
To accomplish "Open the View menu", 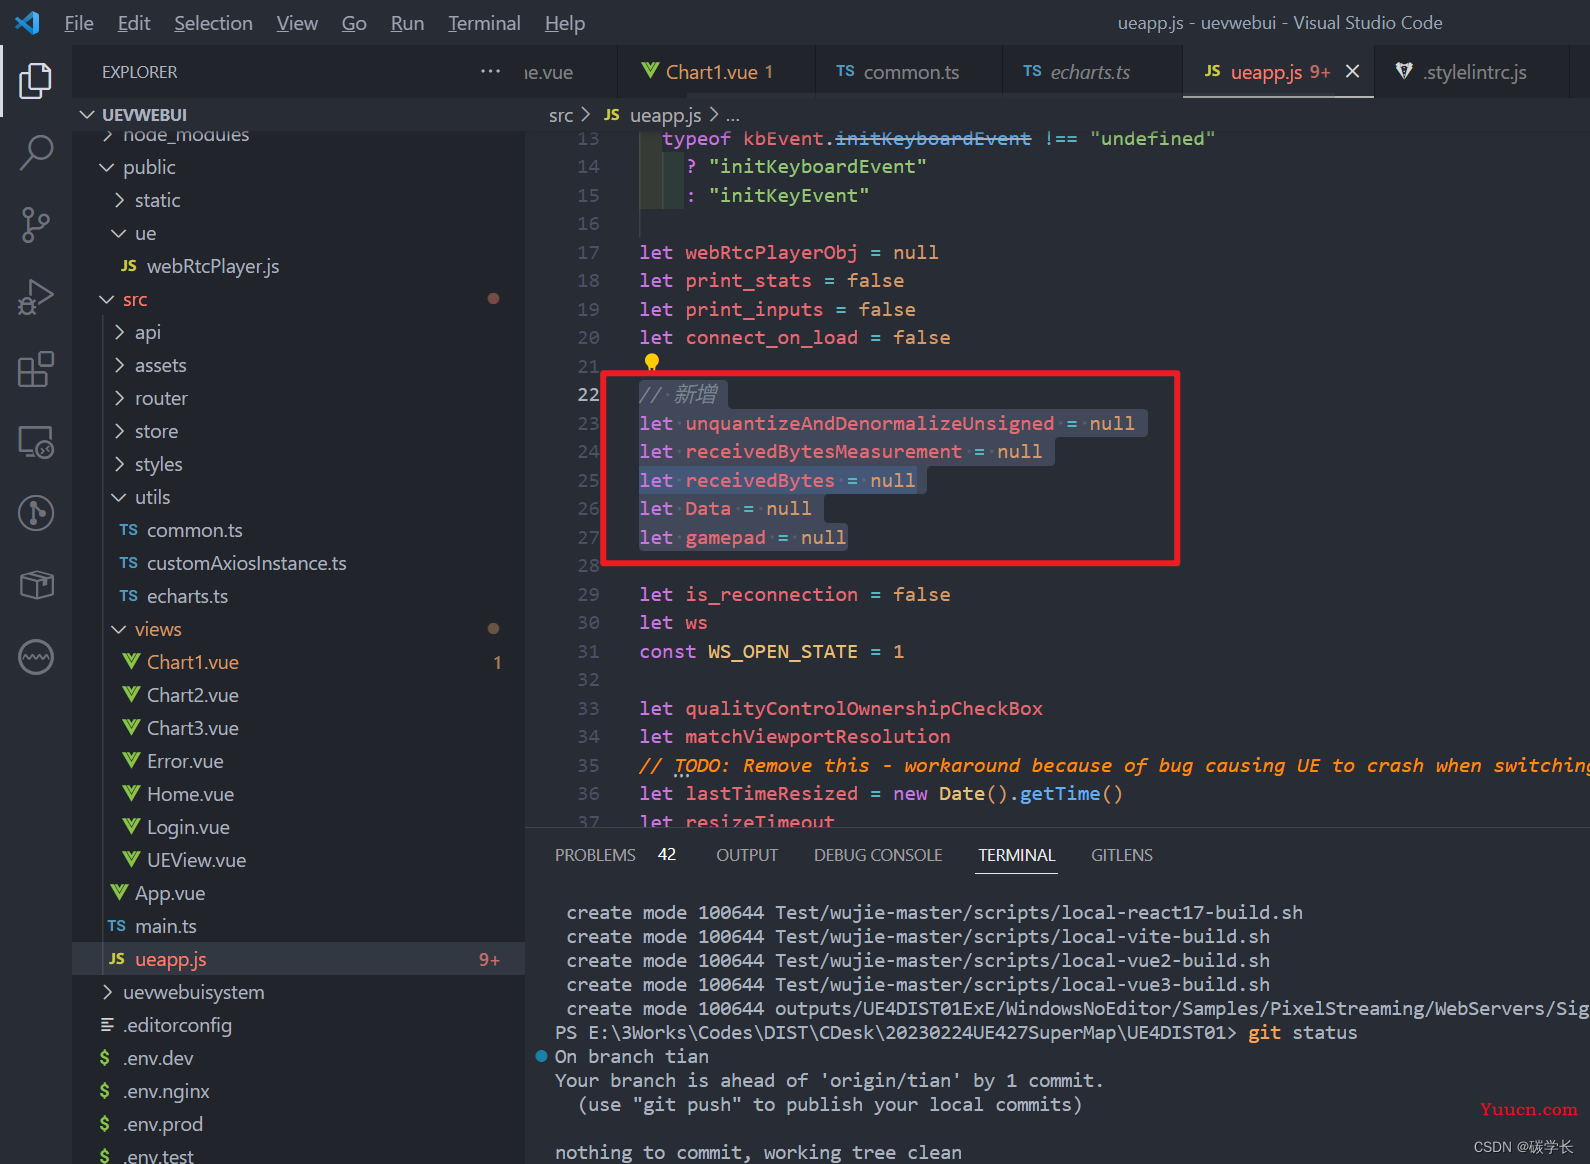I will 297,23.
